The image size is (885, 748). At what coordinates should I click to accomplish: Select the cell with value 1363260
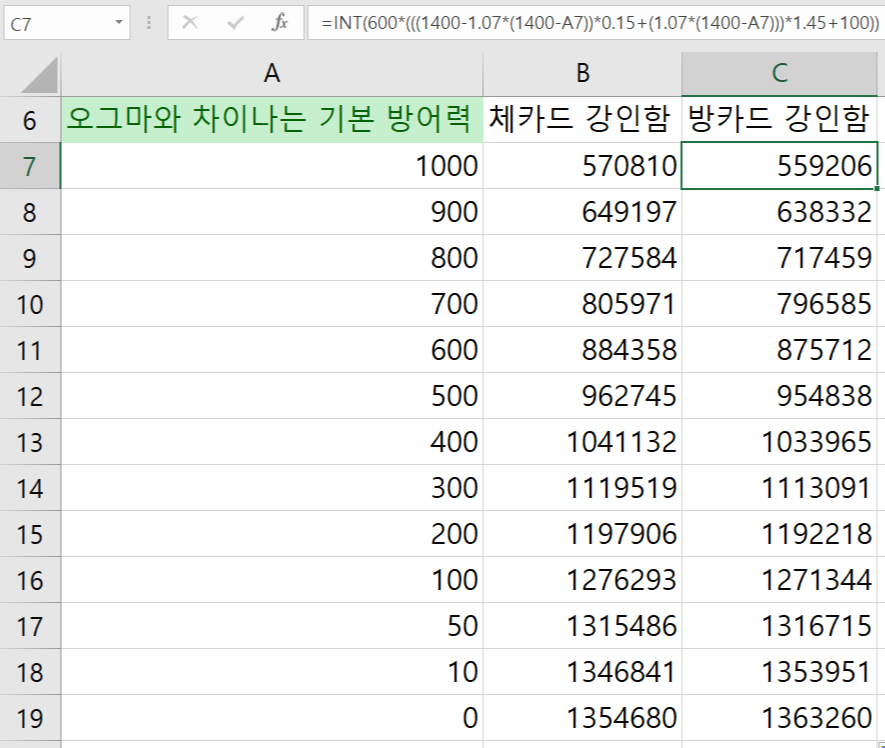pos(780,718)
